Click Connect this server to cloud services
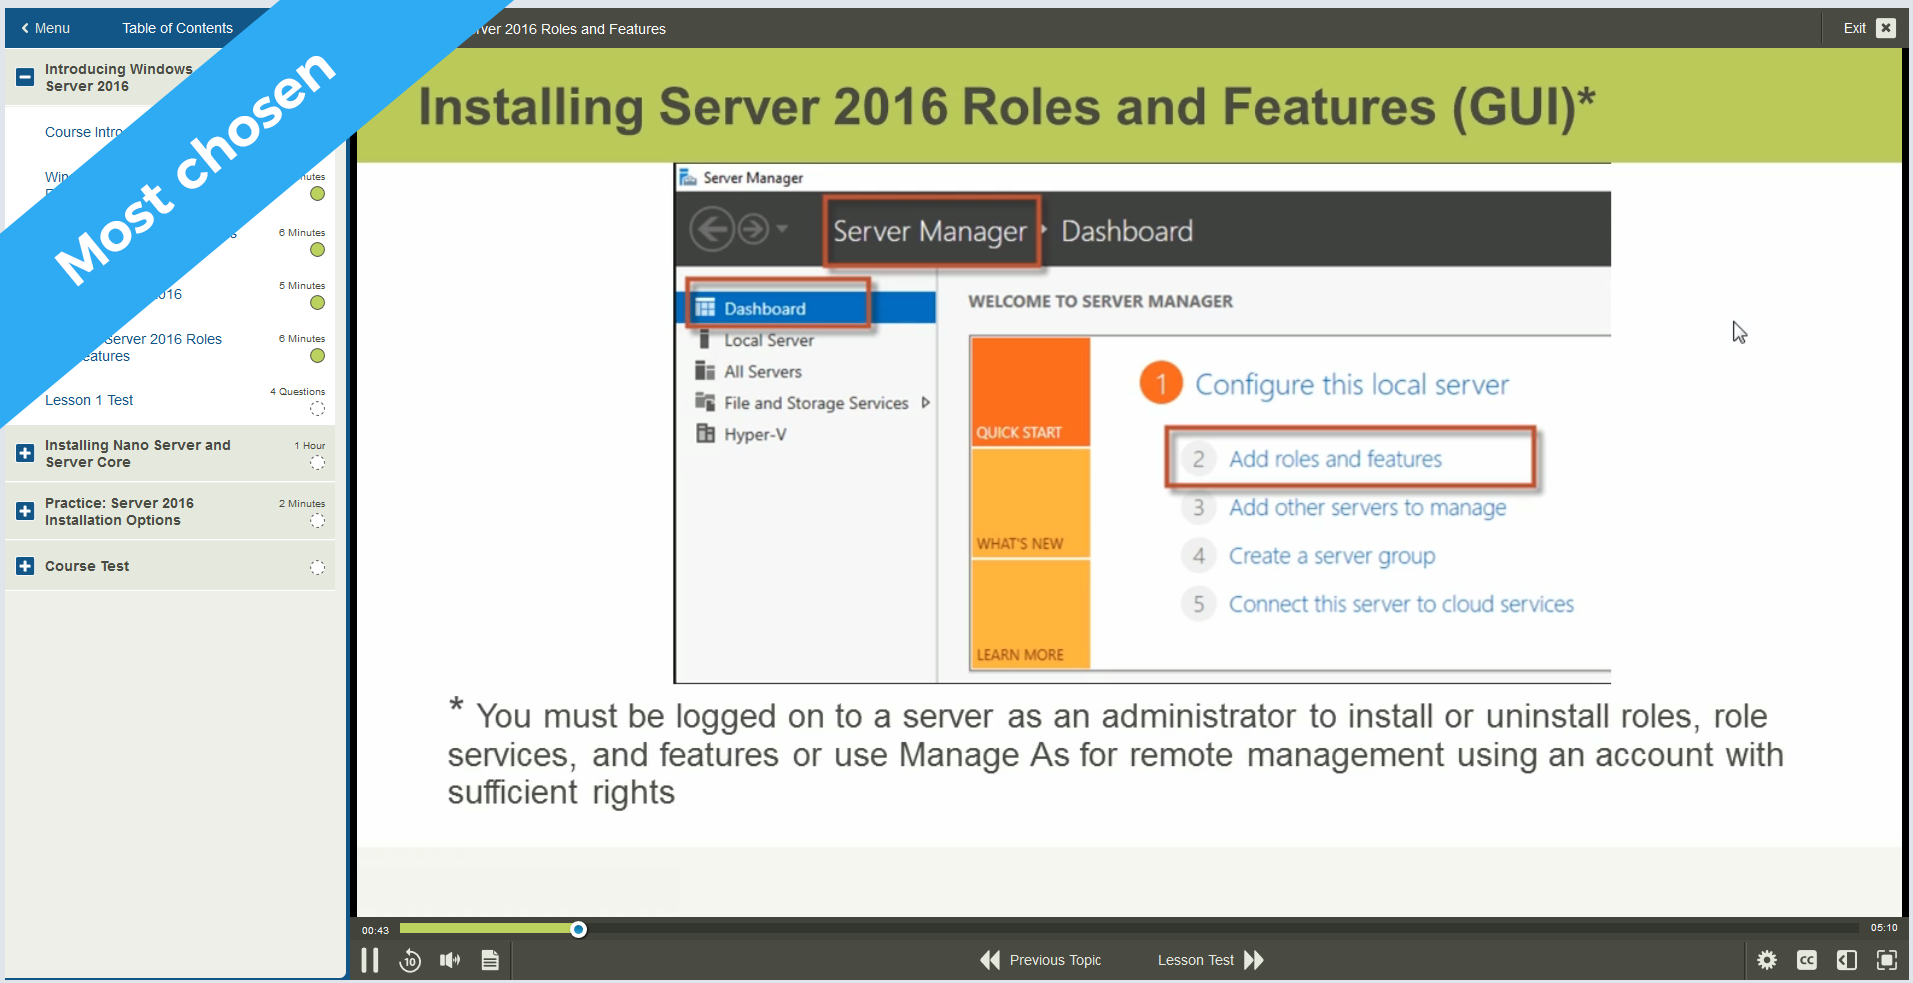Viewport: 1913px width, 983px height. [x=1401, y=604]
